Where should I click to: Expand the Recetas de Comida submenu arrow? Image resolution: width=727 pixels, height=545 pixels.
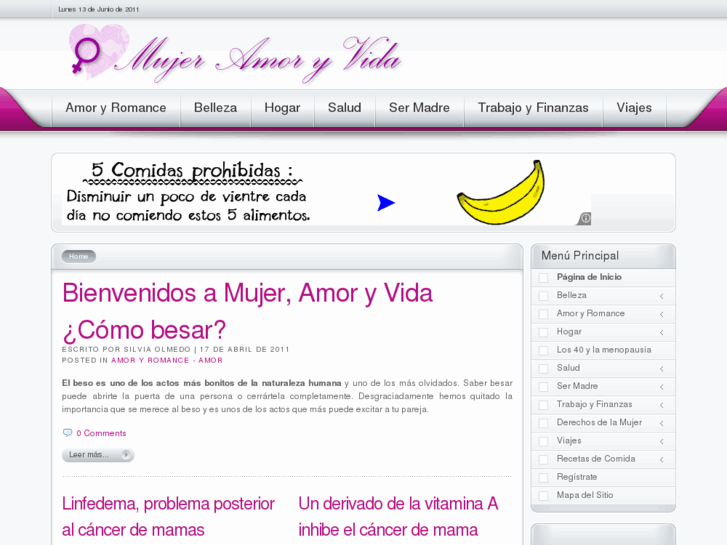point(662,460)
